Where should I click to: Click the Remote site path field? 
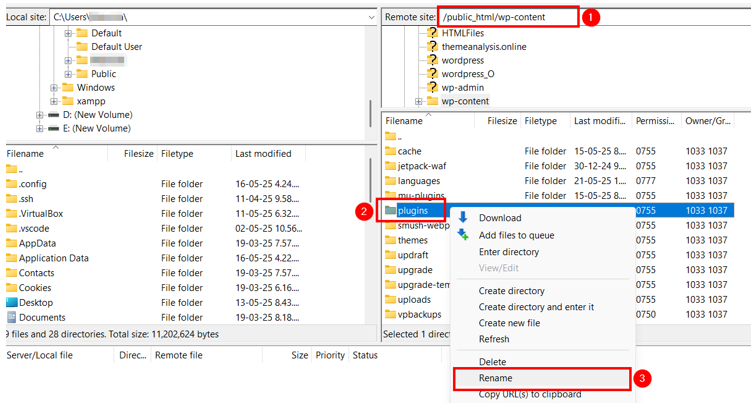[x=594, y=17]
